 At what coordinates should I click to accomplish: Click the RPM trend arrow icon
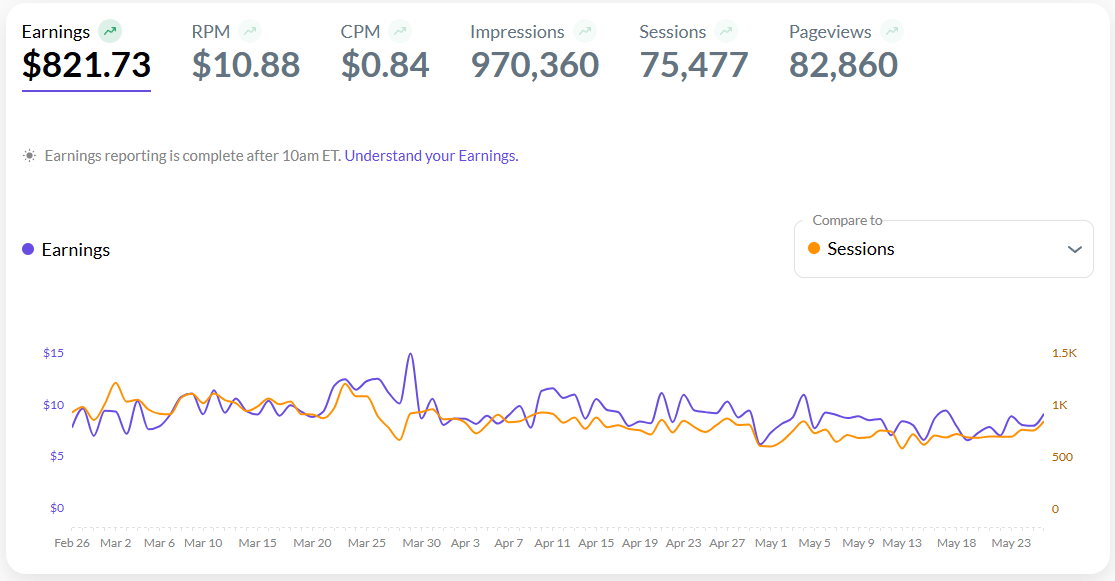250,31
